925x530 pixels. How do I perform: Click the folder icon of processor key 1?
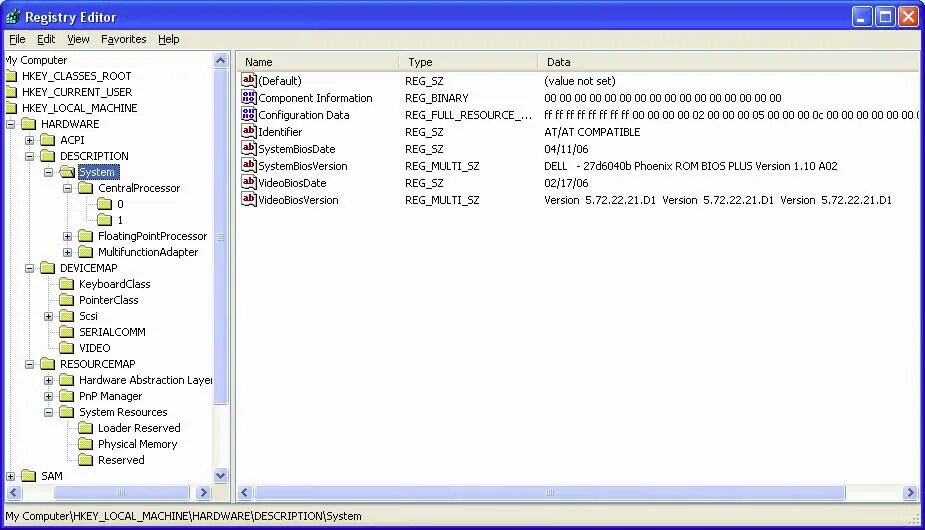click(105, 220)
